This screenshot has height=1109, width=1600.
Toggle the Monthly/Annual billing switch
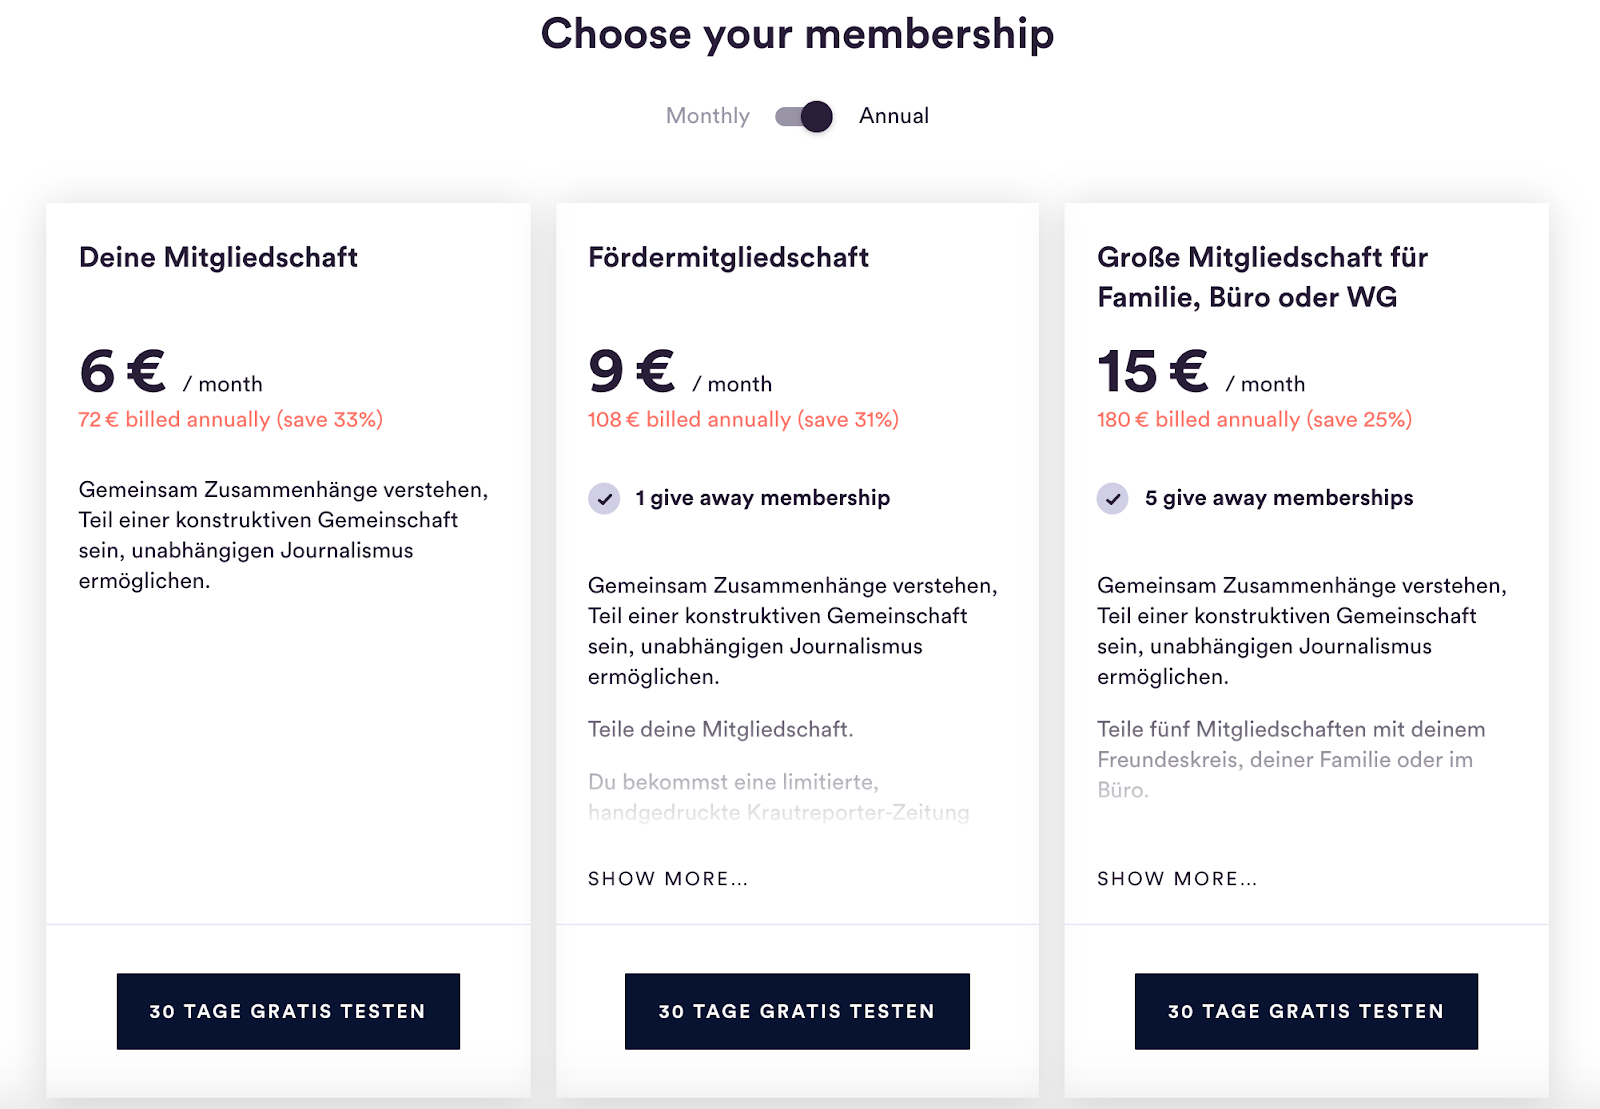point(804,116)
